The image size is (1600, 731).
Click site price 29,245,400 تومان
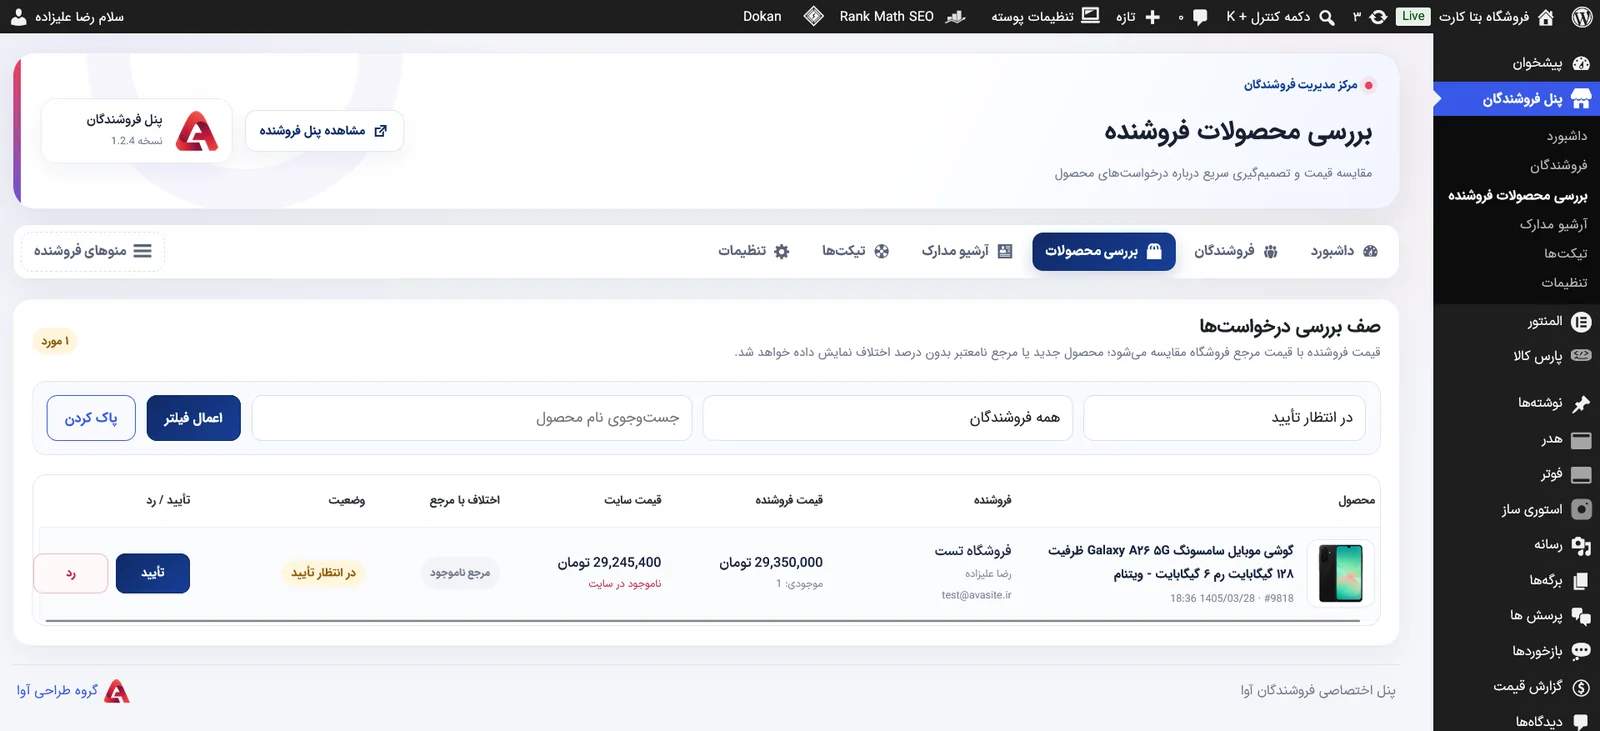pyautogui.click(x=609, y=563)
